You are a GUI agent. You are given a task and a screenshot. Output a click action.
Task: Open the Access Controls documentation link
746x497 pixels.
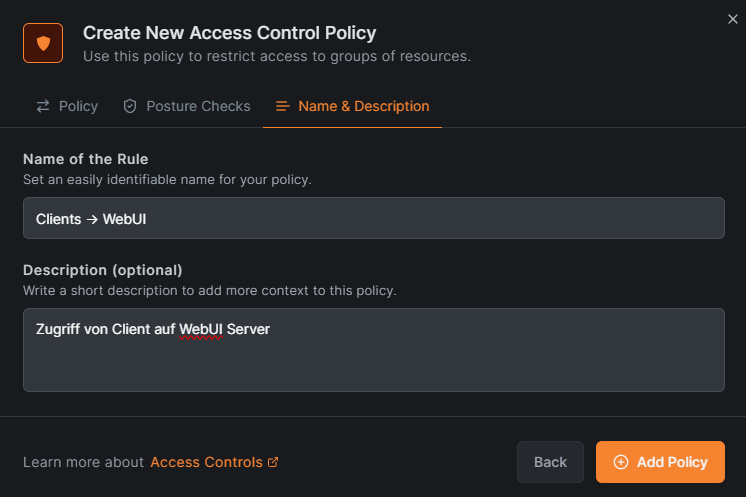[206, 462]
